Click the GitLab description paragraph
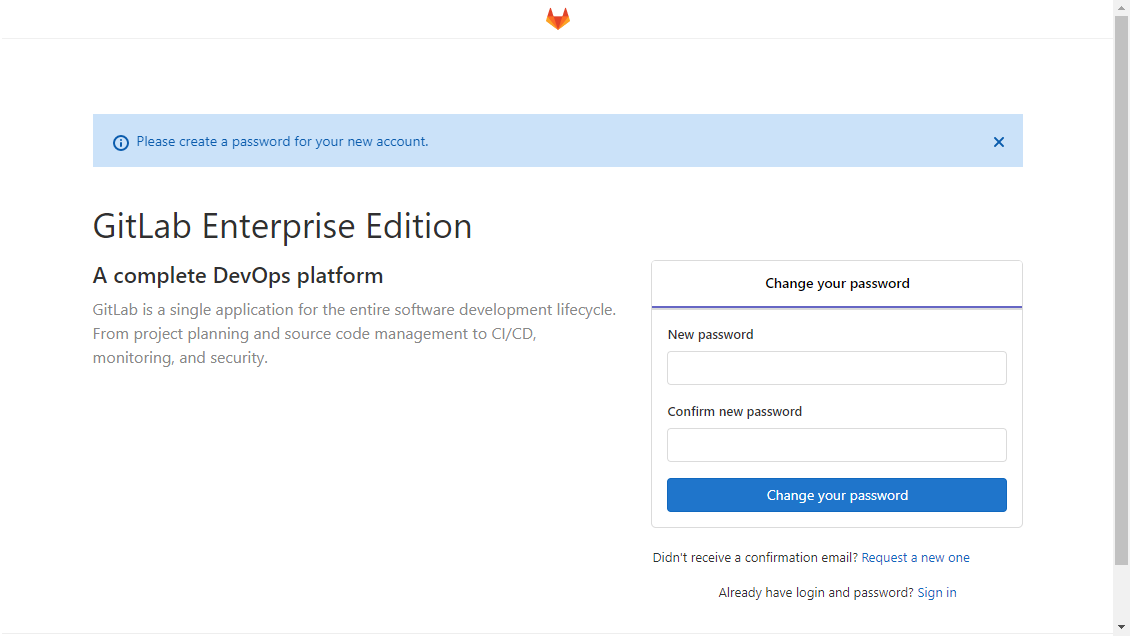Image resolution: width=1133 pixels, height=642 pixels. [354, 333]
